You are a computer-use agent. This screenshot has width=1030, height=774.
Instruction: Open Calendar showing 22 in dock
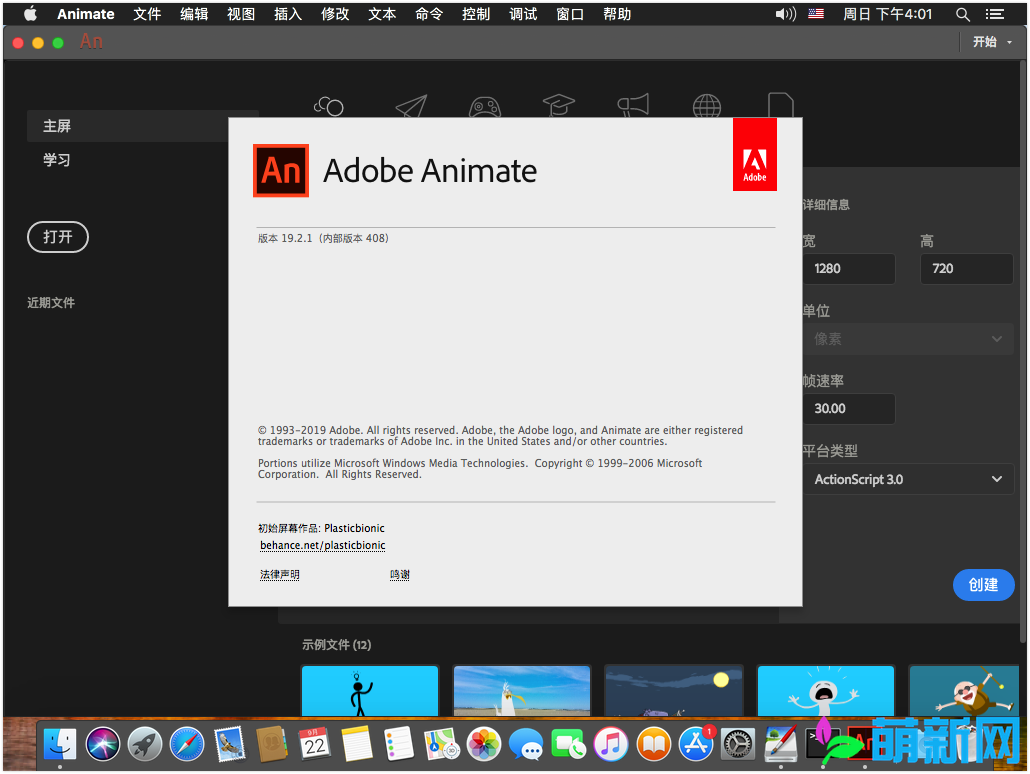point(315,744)
